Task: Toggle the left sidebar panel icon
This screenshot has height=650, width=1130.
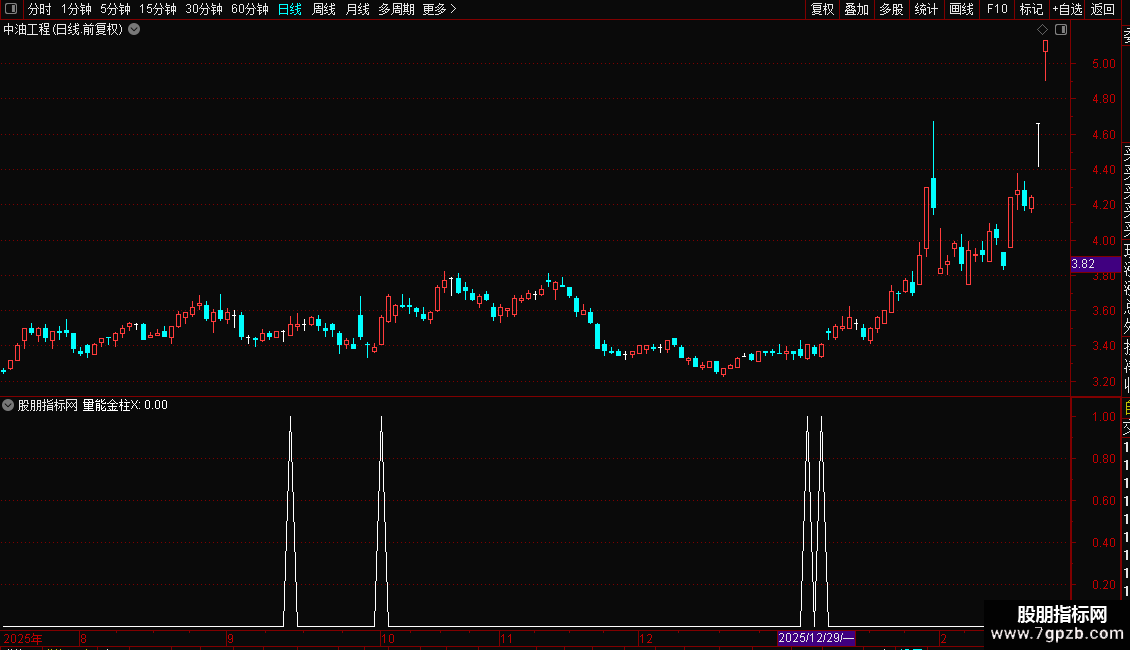Action: (x=11, y=9)
